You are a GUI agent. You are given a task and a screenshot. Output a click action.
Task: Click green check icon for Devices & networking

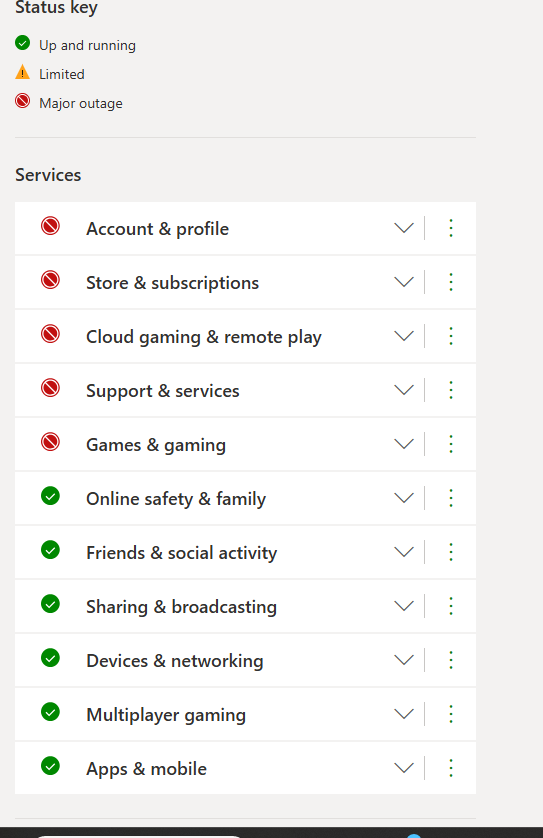(50, 658)
